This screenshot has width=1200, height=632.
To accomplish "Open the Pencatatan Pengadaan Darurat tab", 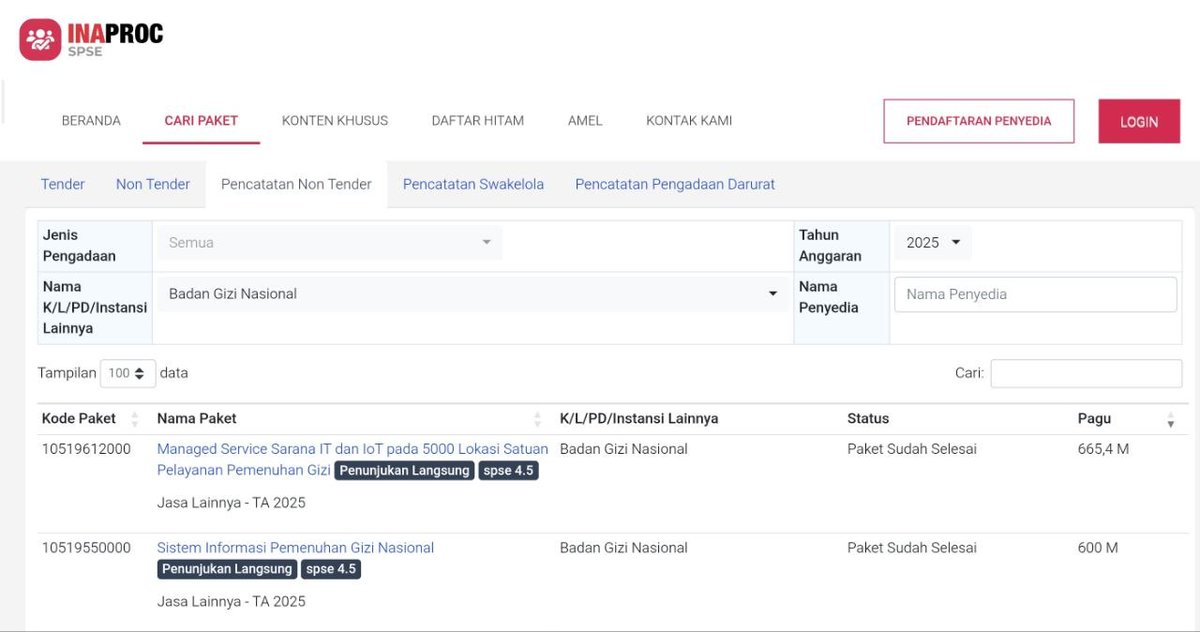I will (675, 184).
